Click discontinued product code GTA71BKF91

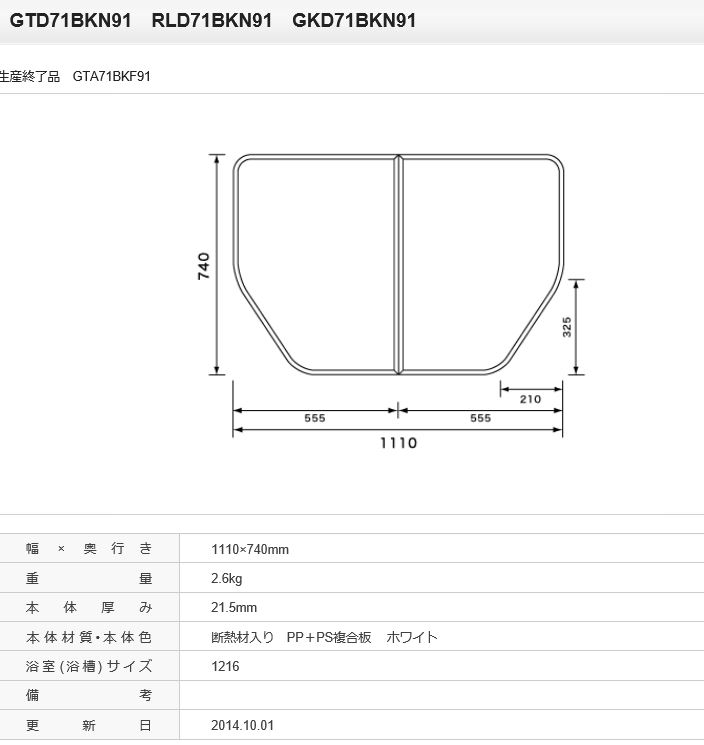coord(112,76)
